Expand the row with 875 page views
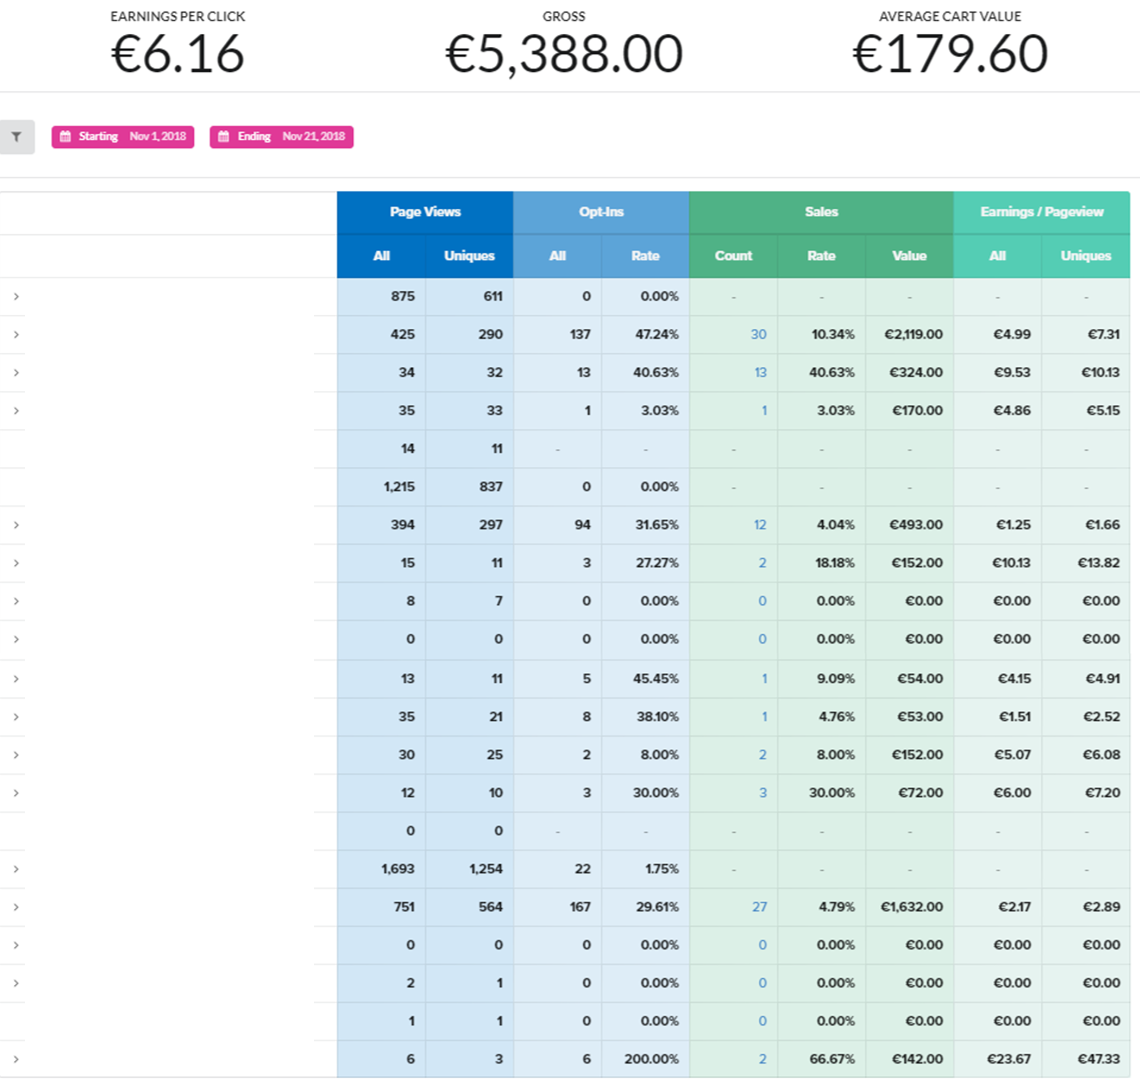1140x1085 pixels. (x=16, y=297)
